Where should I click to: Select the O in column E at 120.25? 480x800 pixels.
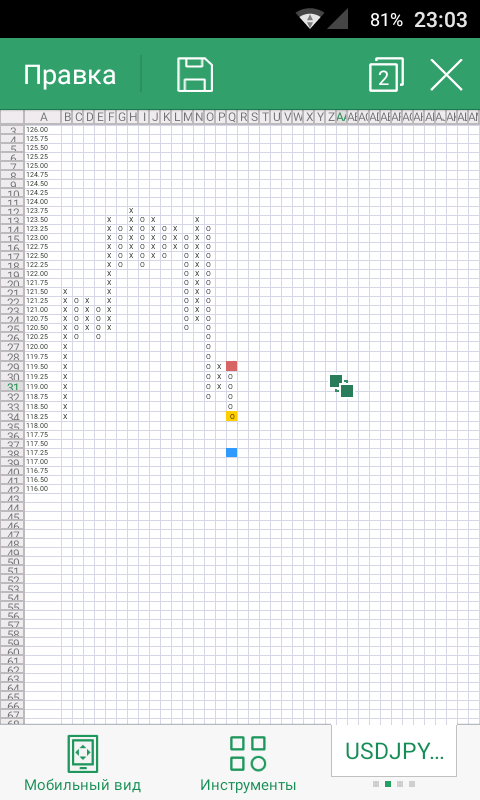click(98, 337)
